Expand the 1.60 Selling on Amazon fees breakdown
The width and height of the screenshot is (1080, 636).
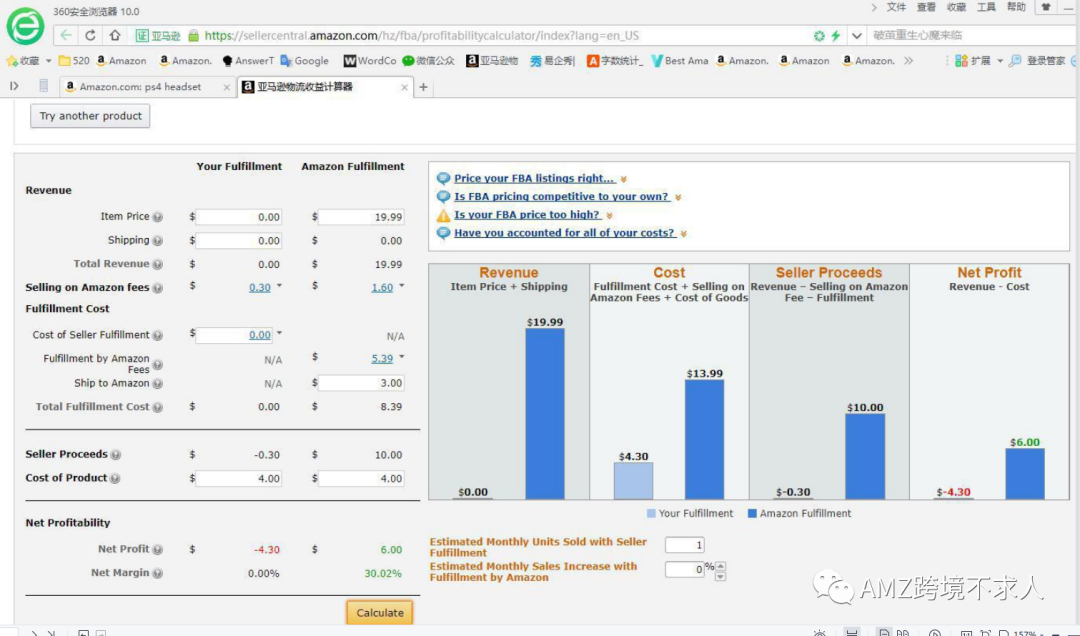(x=402, y=285)
